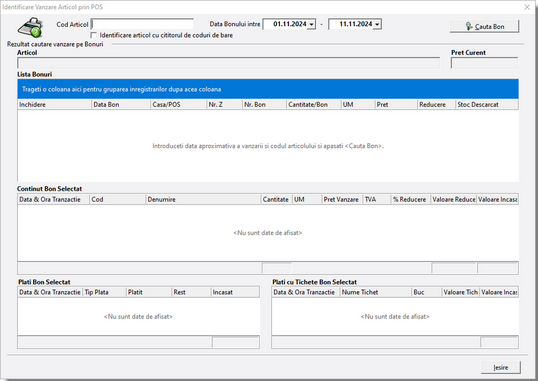538x381 pixels.
Task: Click the Valoare Tich column header
Action: coord(460,292)
